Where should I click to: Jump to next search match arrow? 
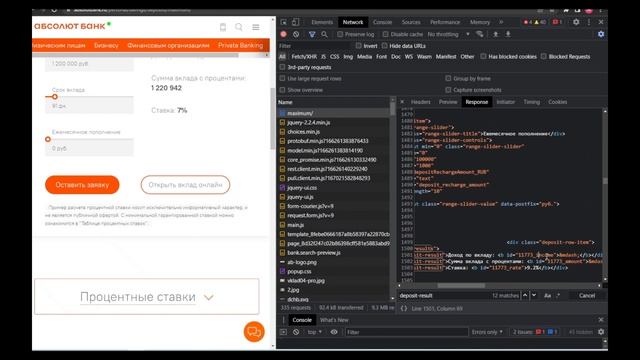coord(534,296)
